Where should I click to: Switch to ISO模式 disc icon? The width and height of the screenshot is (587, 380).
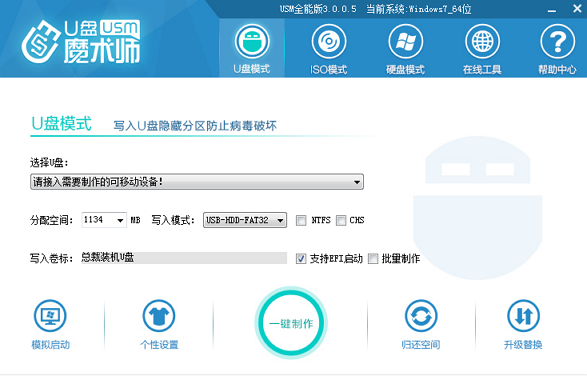(329, 42)
